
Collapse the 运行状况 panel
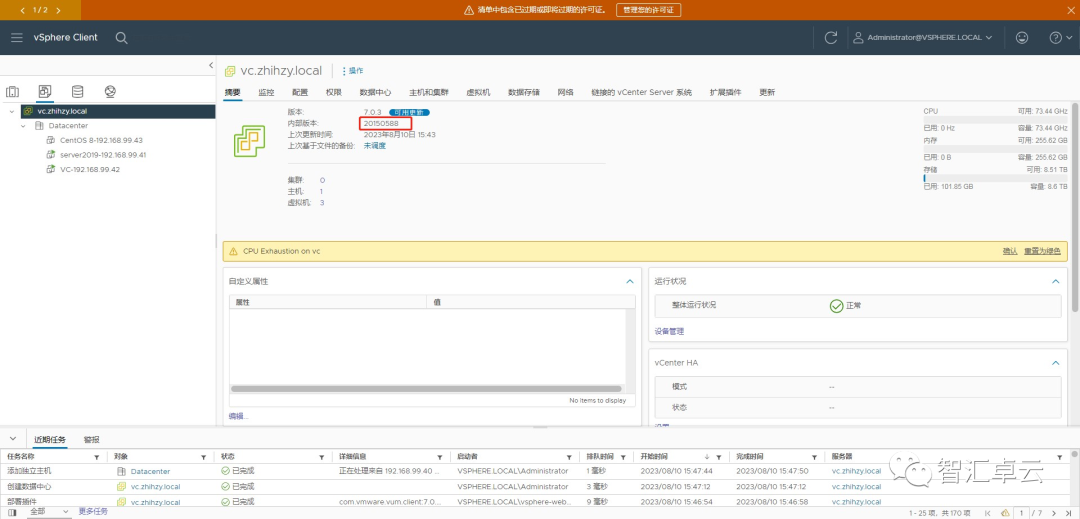click(x=1055, y=282)
